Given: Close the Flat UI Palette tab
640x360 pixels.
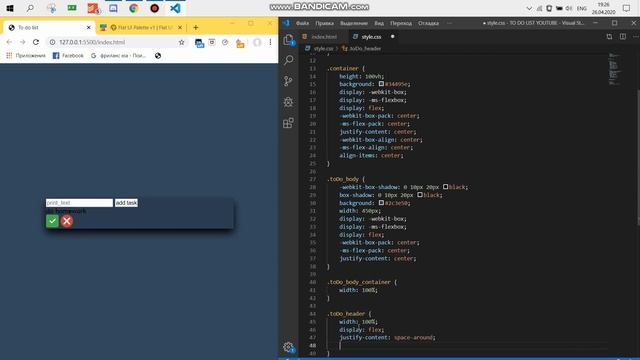Looking at the screenshot, I should (x=180, y=27).
